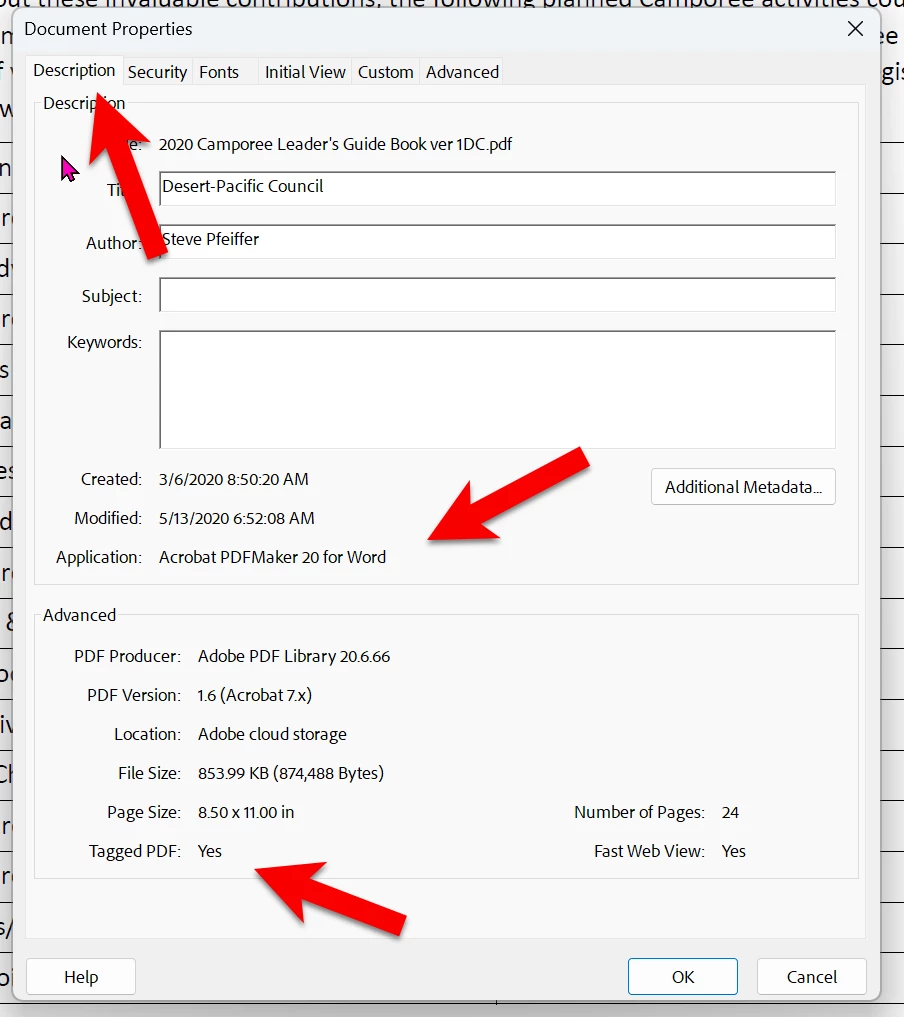Go to the Custom tab
This screenshot has height=1017, width=904.
385,72
